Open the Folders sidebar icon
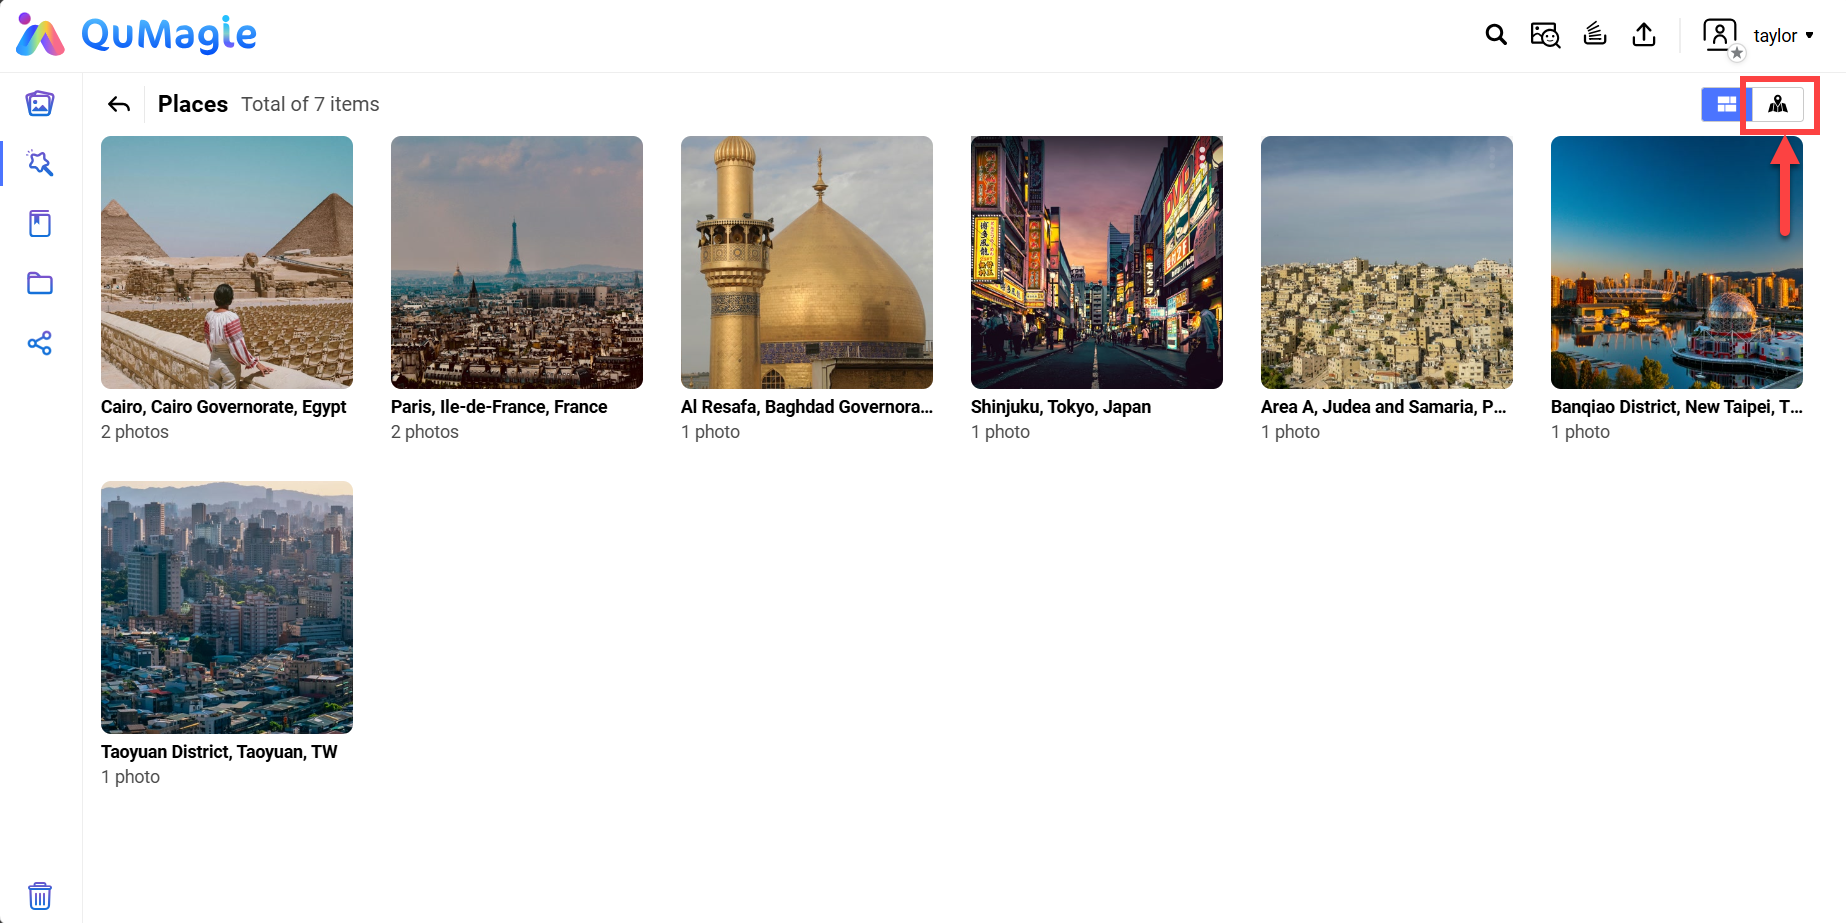Screen dimensions: 1846x923 (40, 283)
